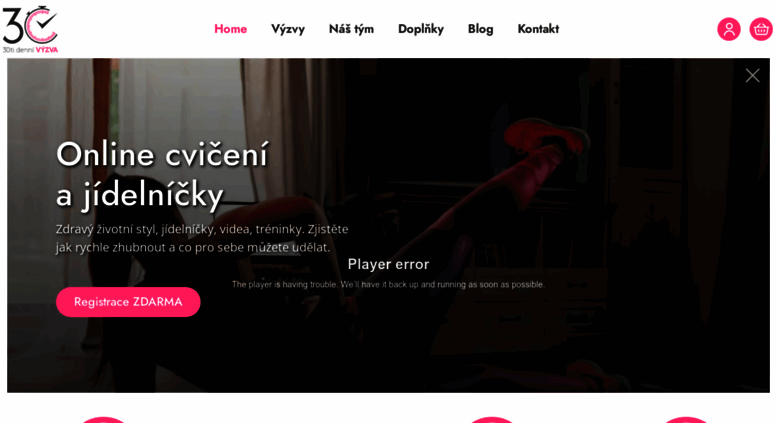The image size is (777, 423).
Task: Select the rightmost pink circle below the banner
Action: click(686, 420)
